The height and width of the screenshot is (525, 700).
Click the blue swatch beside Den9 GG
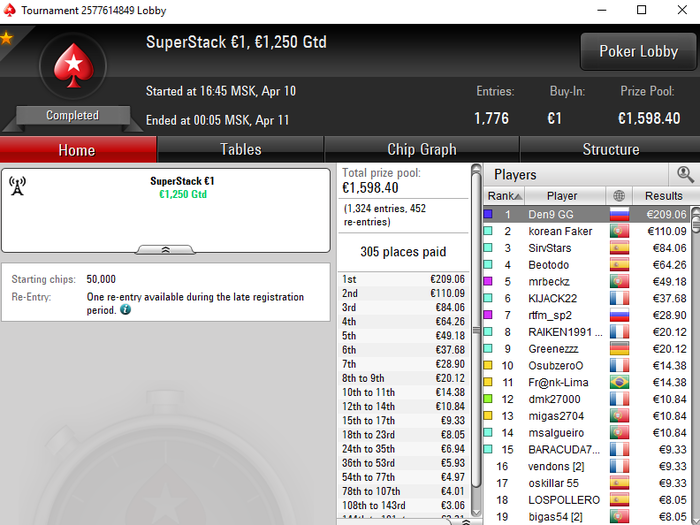pos(488,214)
